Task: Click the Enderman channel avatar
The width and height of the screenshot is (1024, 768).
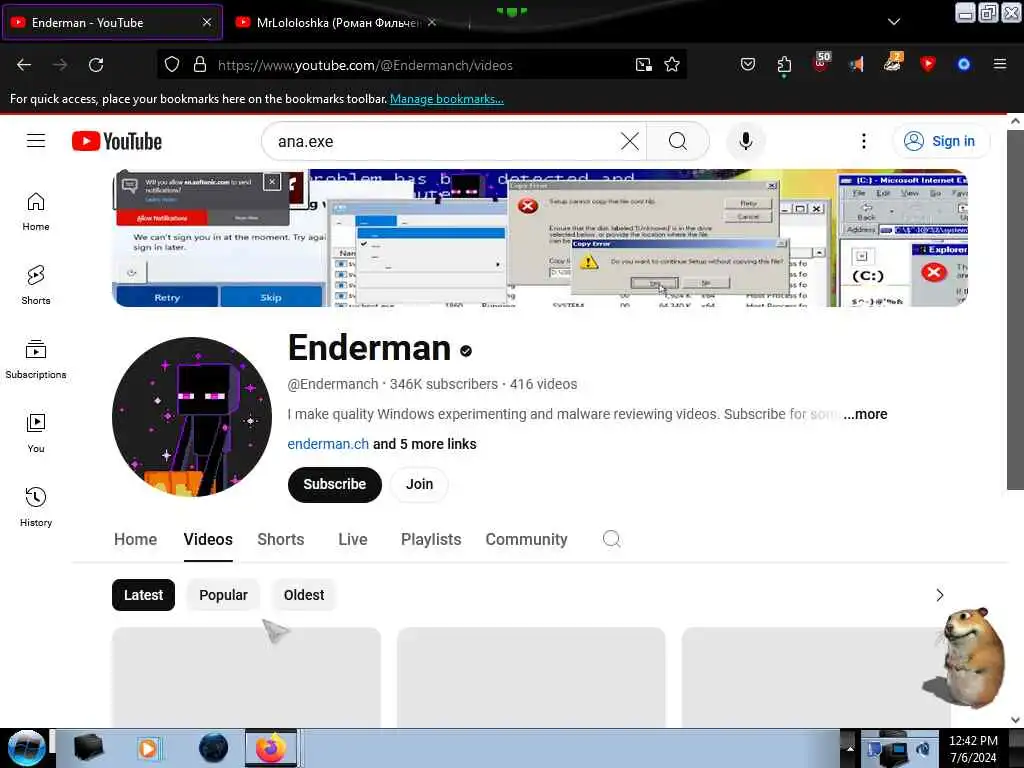Action: coord(192,417)
